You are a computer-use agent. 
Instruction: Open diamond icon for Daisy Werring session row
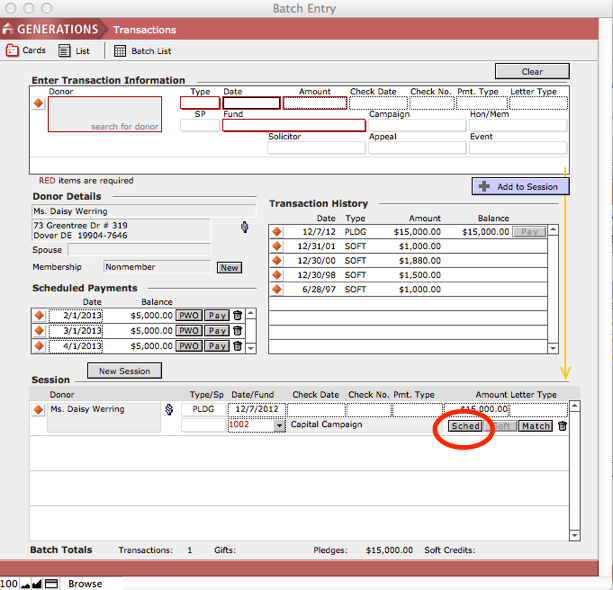click(x=39, y=409)
